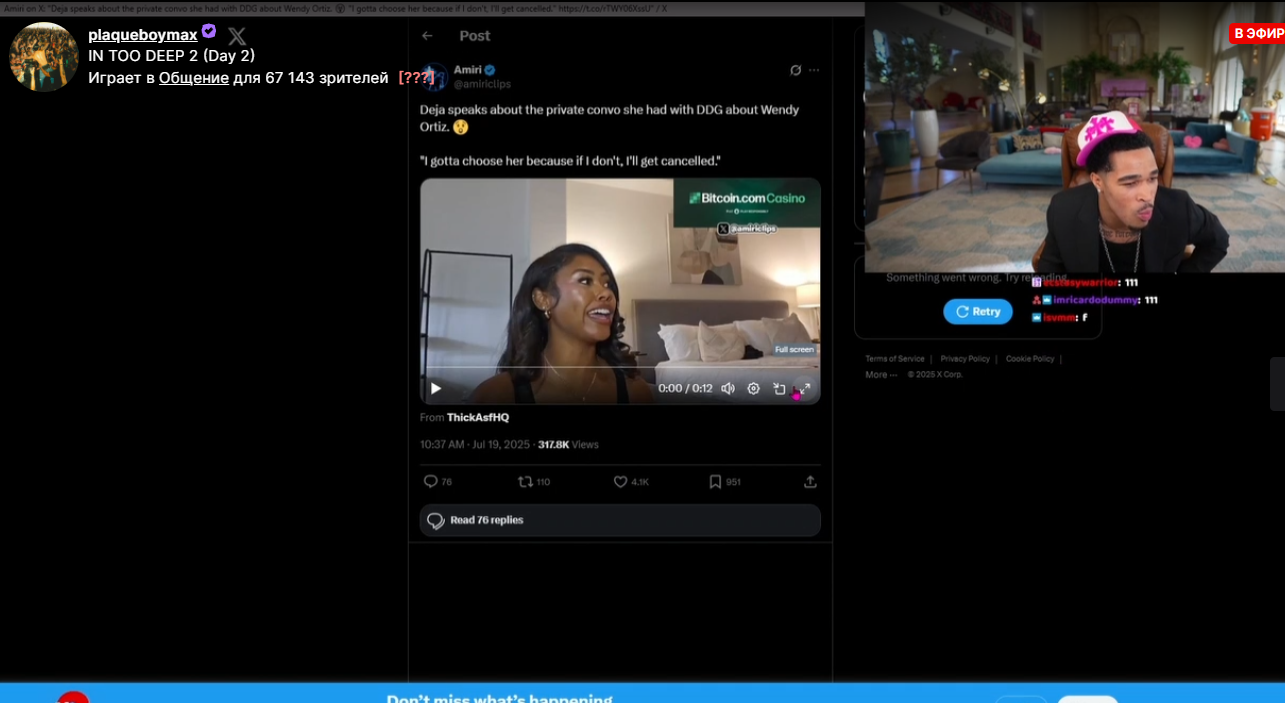Screen dimensions: 1285x703
Task: Share the post via upload icon
Action: click(x=810, y=481)
